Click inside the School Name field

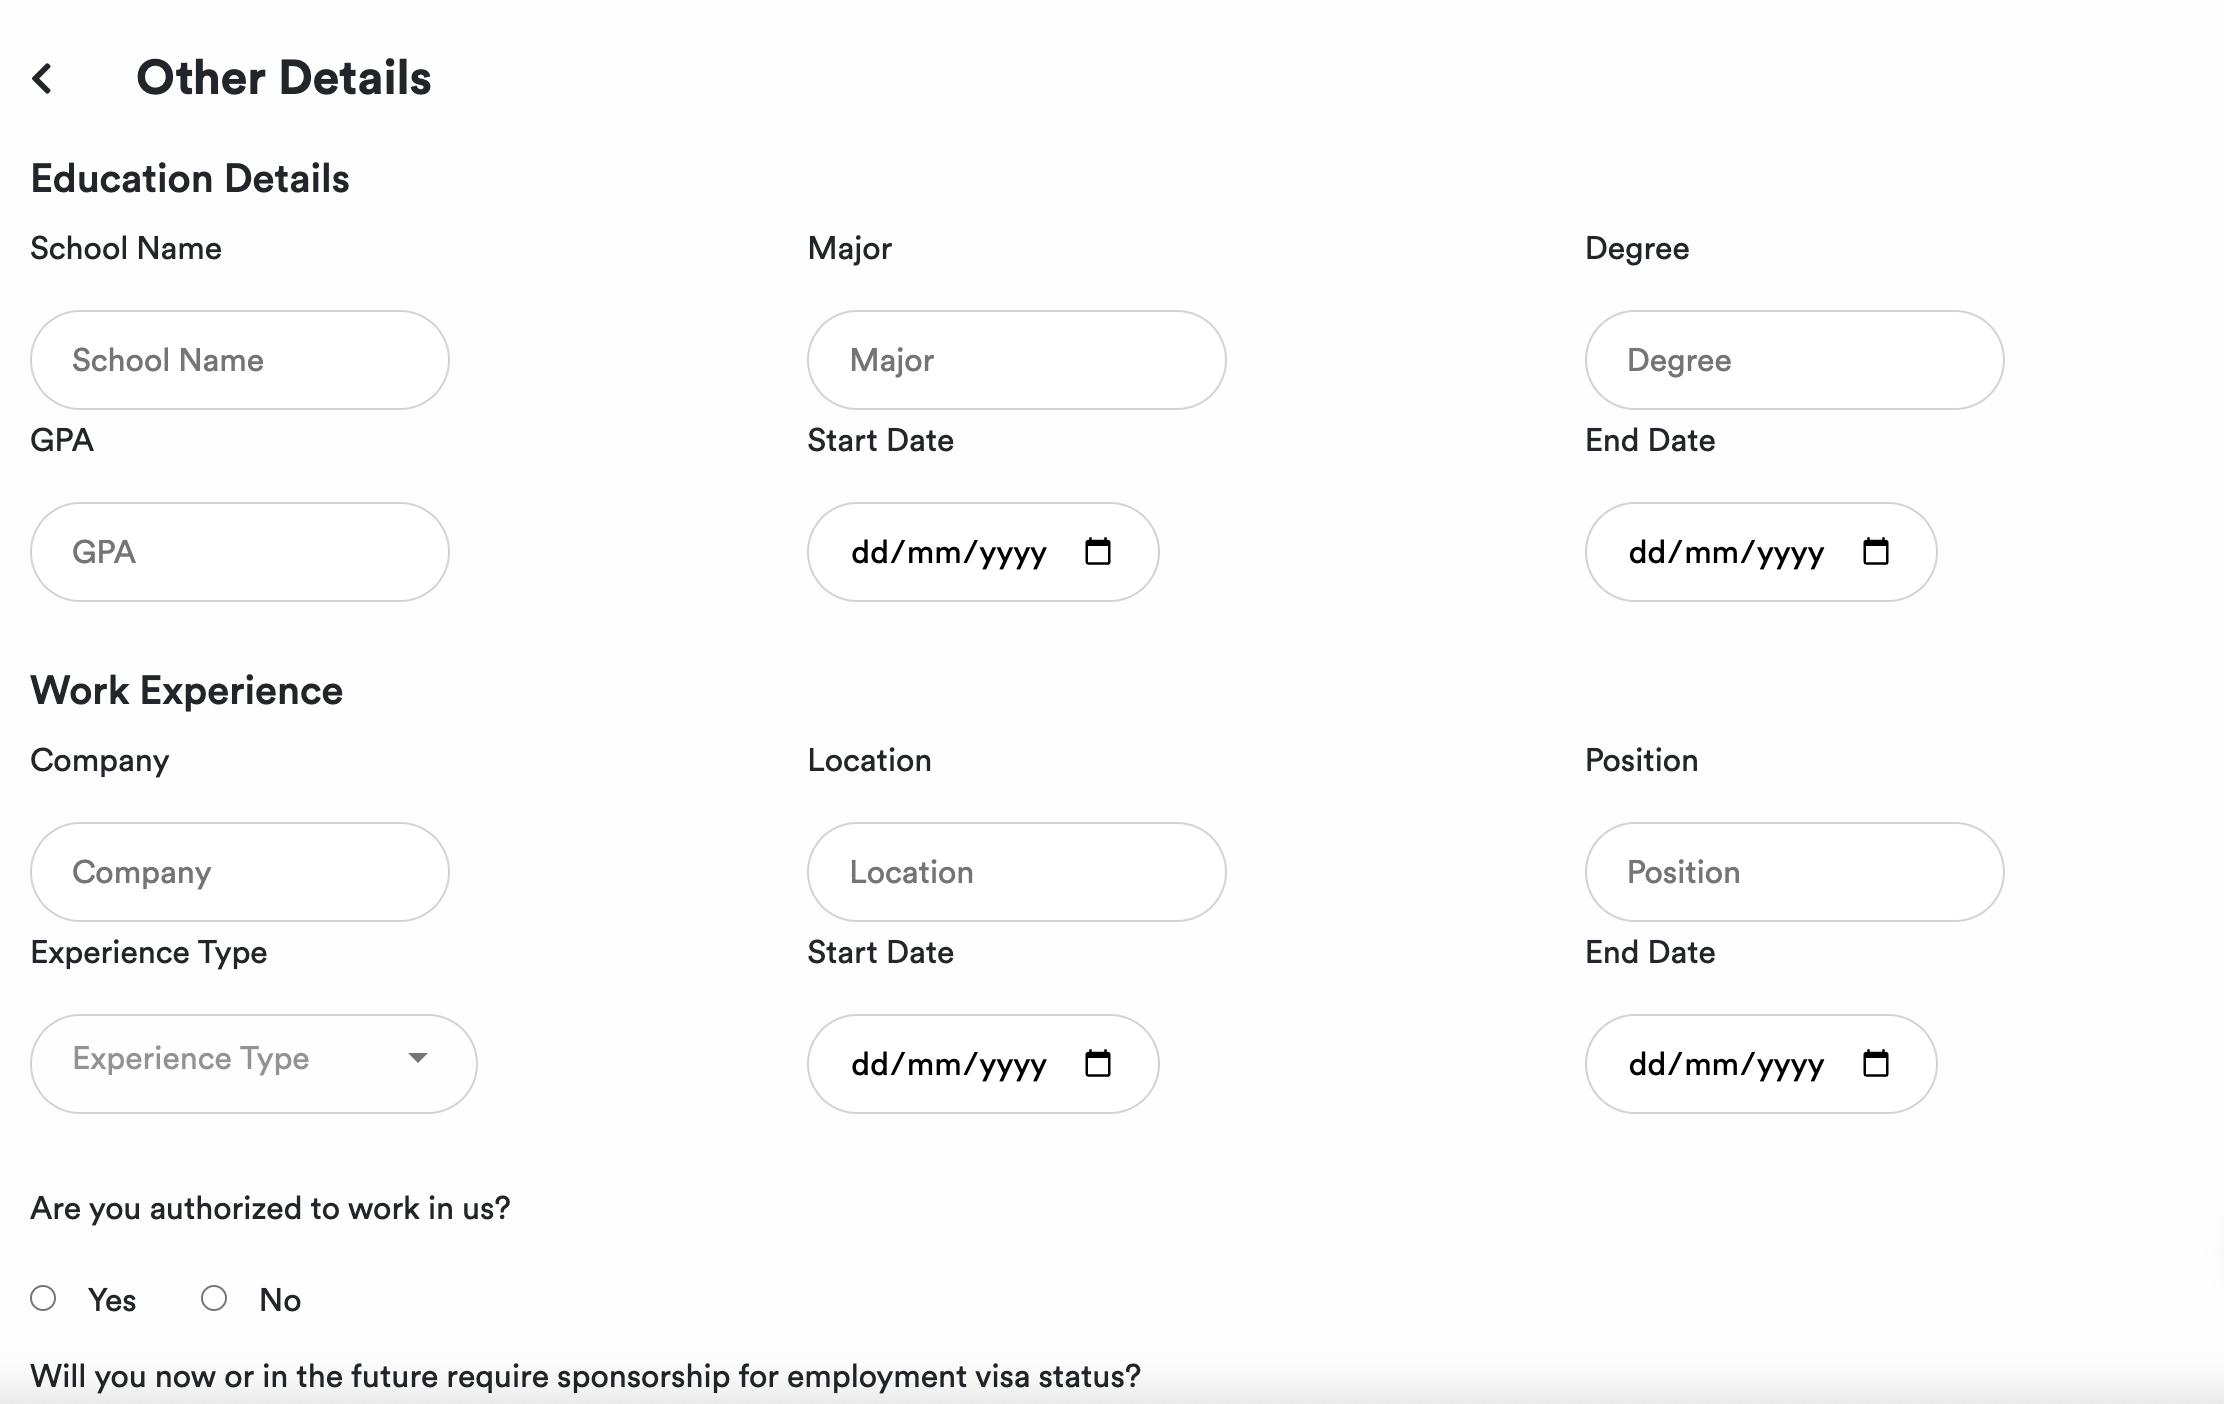pyautogui.click(x=239, y=360)
